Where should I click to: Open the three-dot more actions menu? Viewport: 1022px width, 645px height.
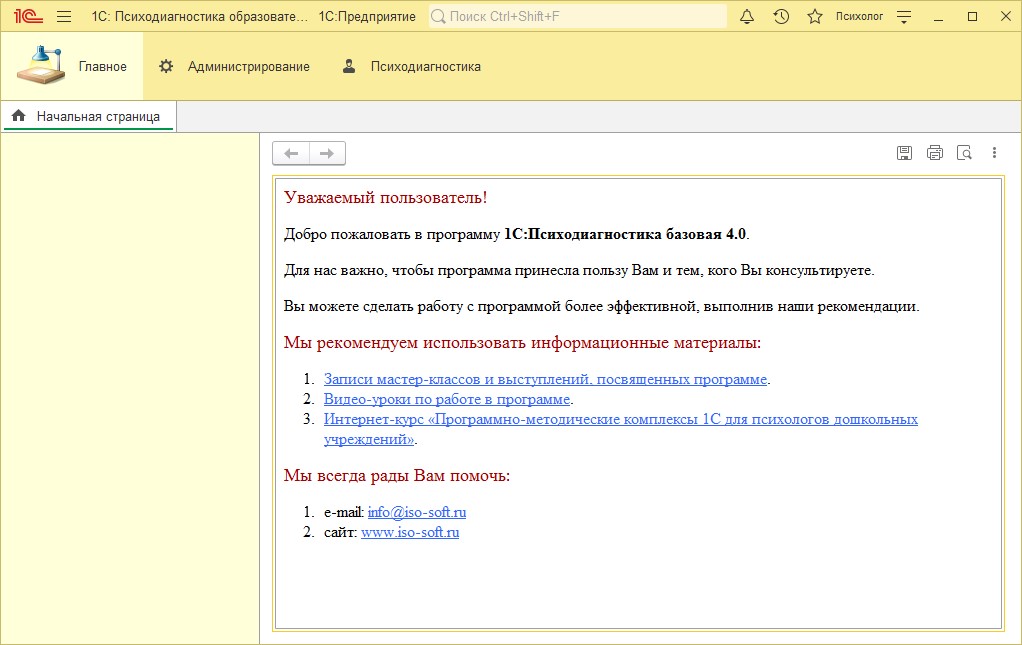[x=994, y=152]
